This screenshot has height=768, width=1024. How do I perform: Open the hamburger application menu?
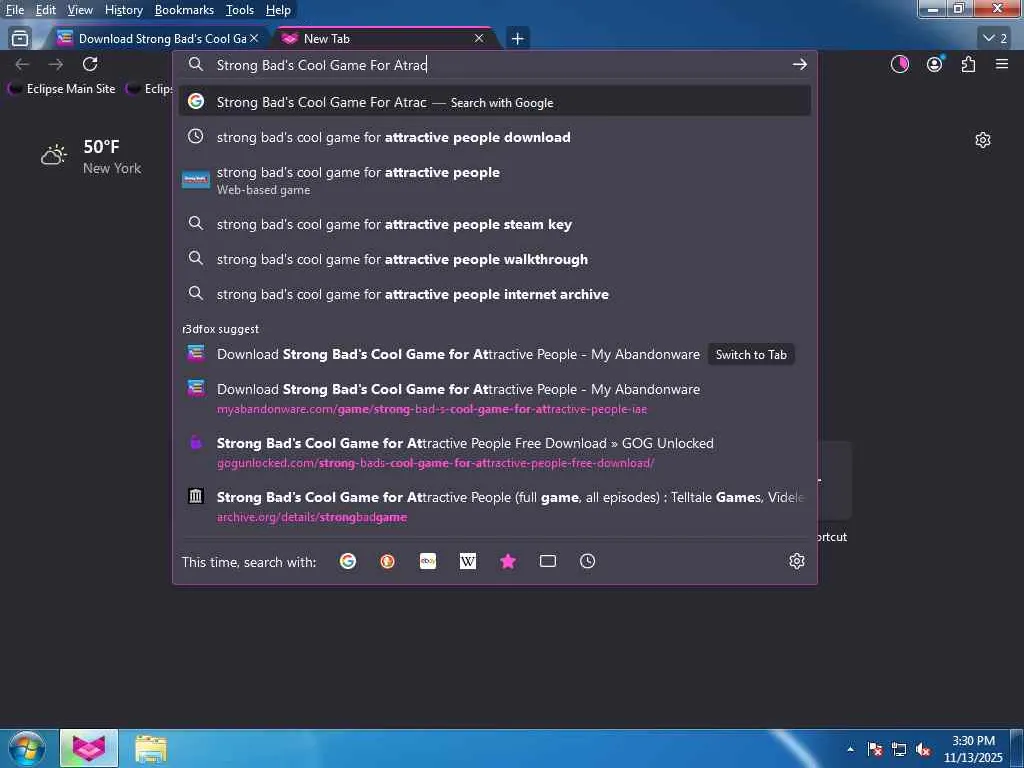click(1002, 64)
